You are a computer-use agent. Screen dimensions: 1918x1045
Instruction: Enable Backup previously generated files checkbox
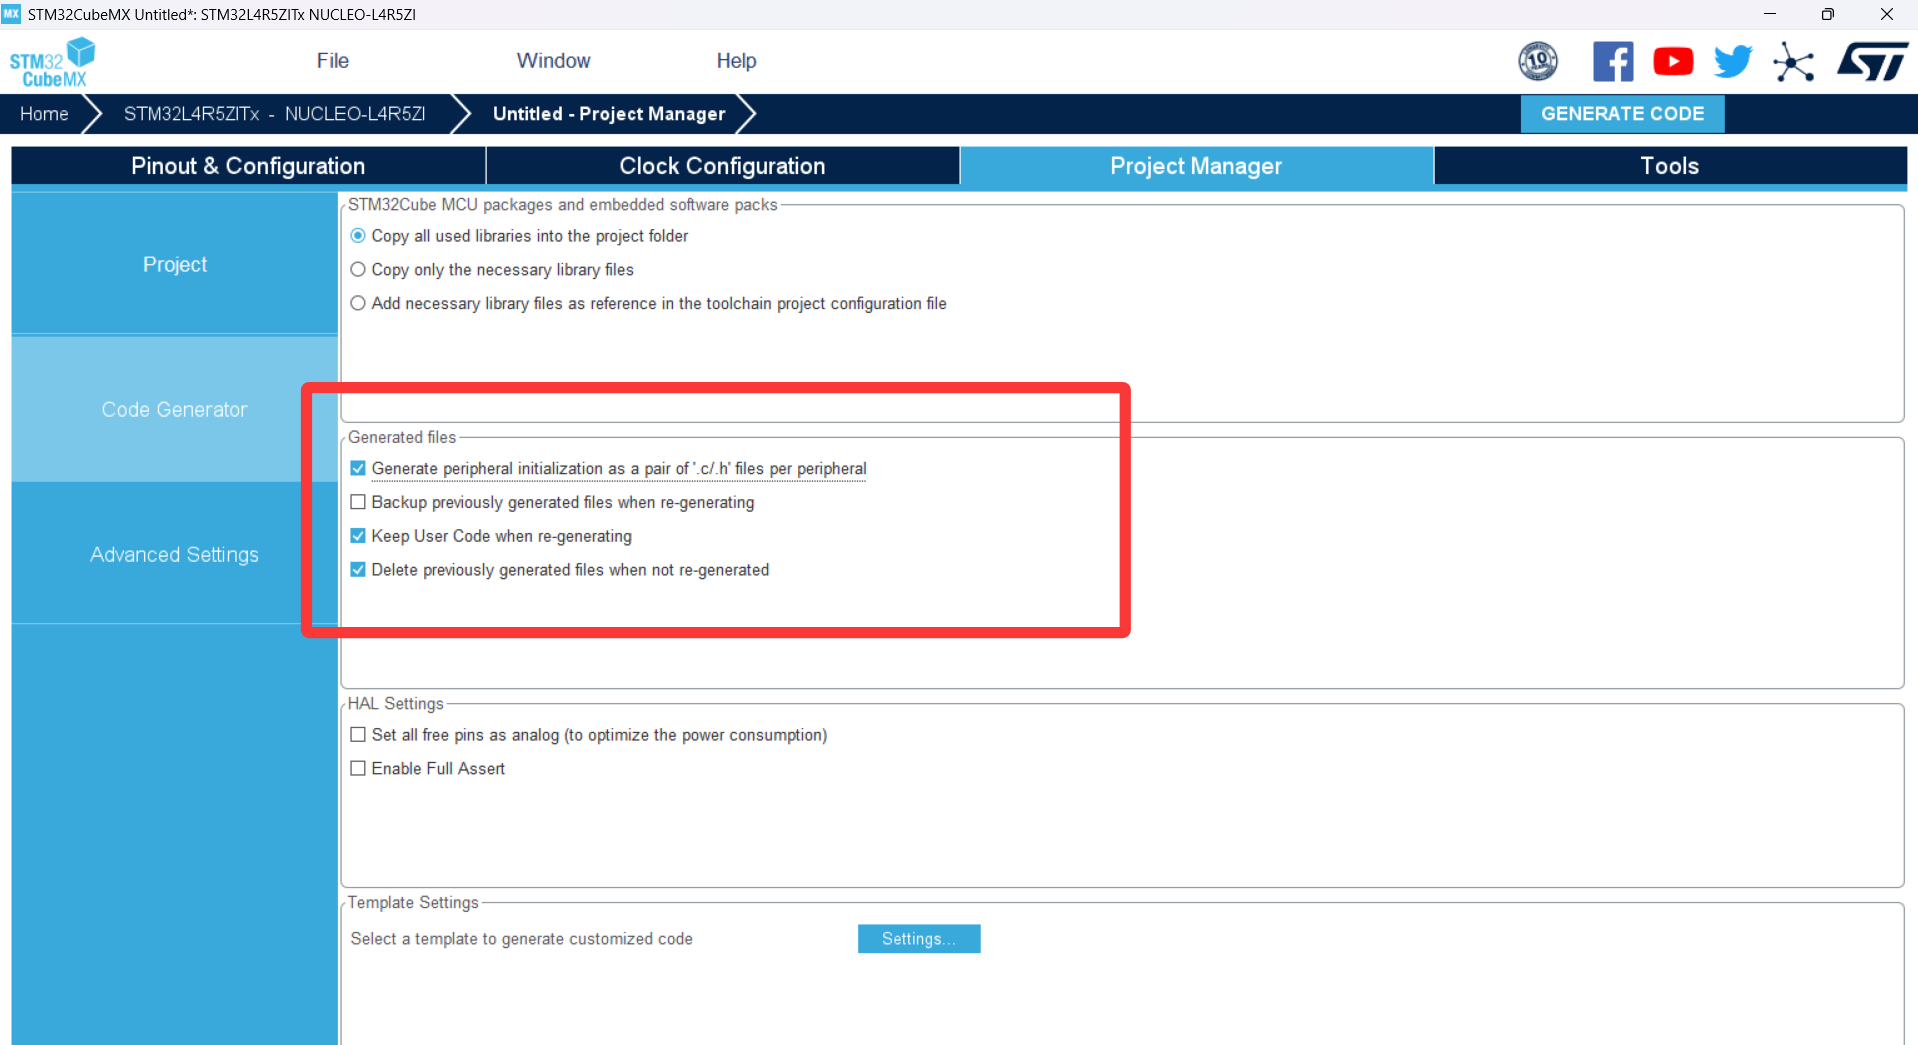pos(358,503)
